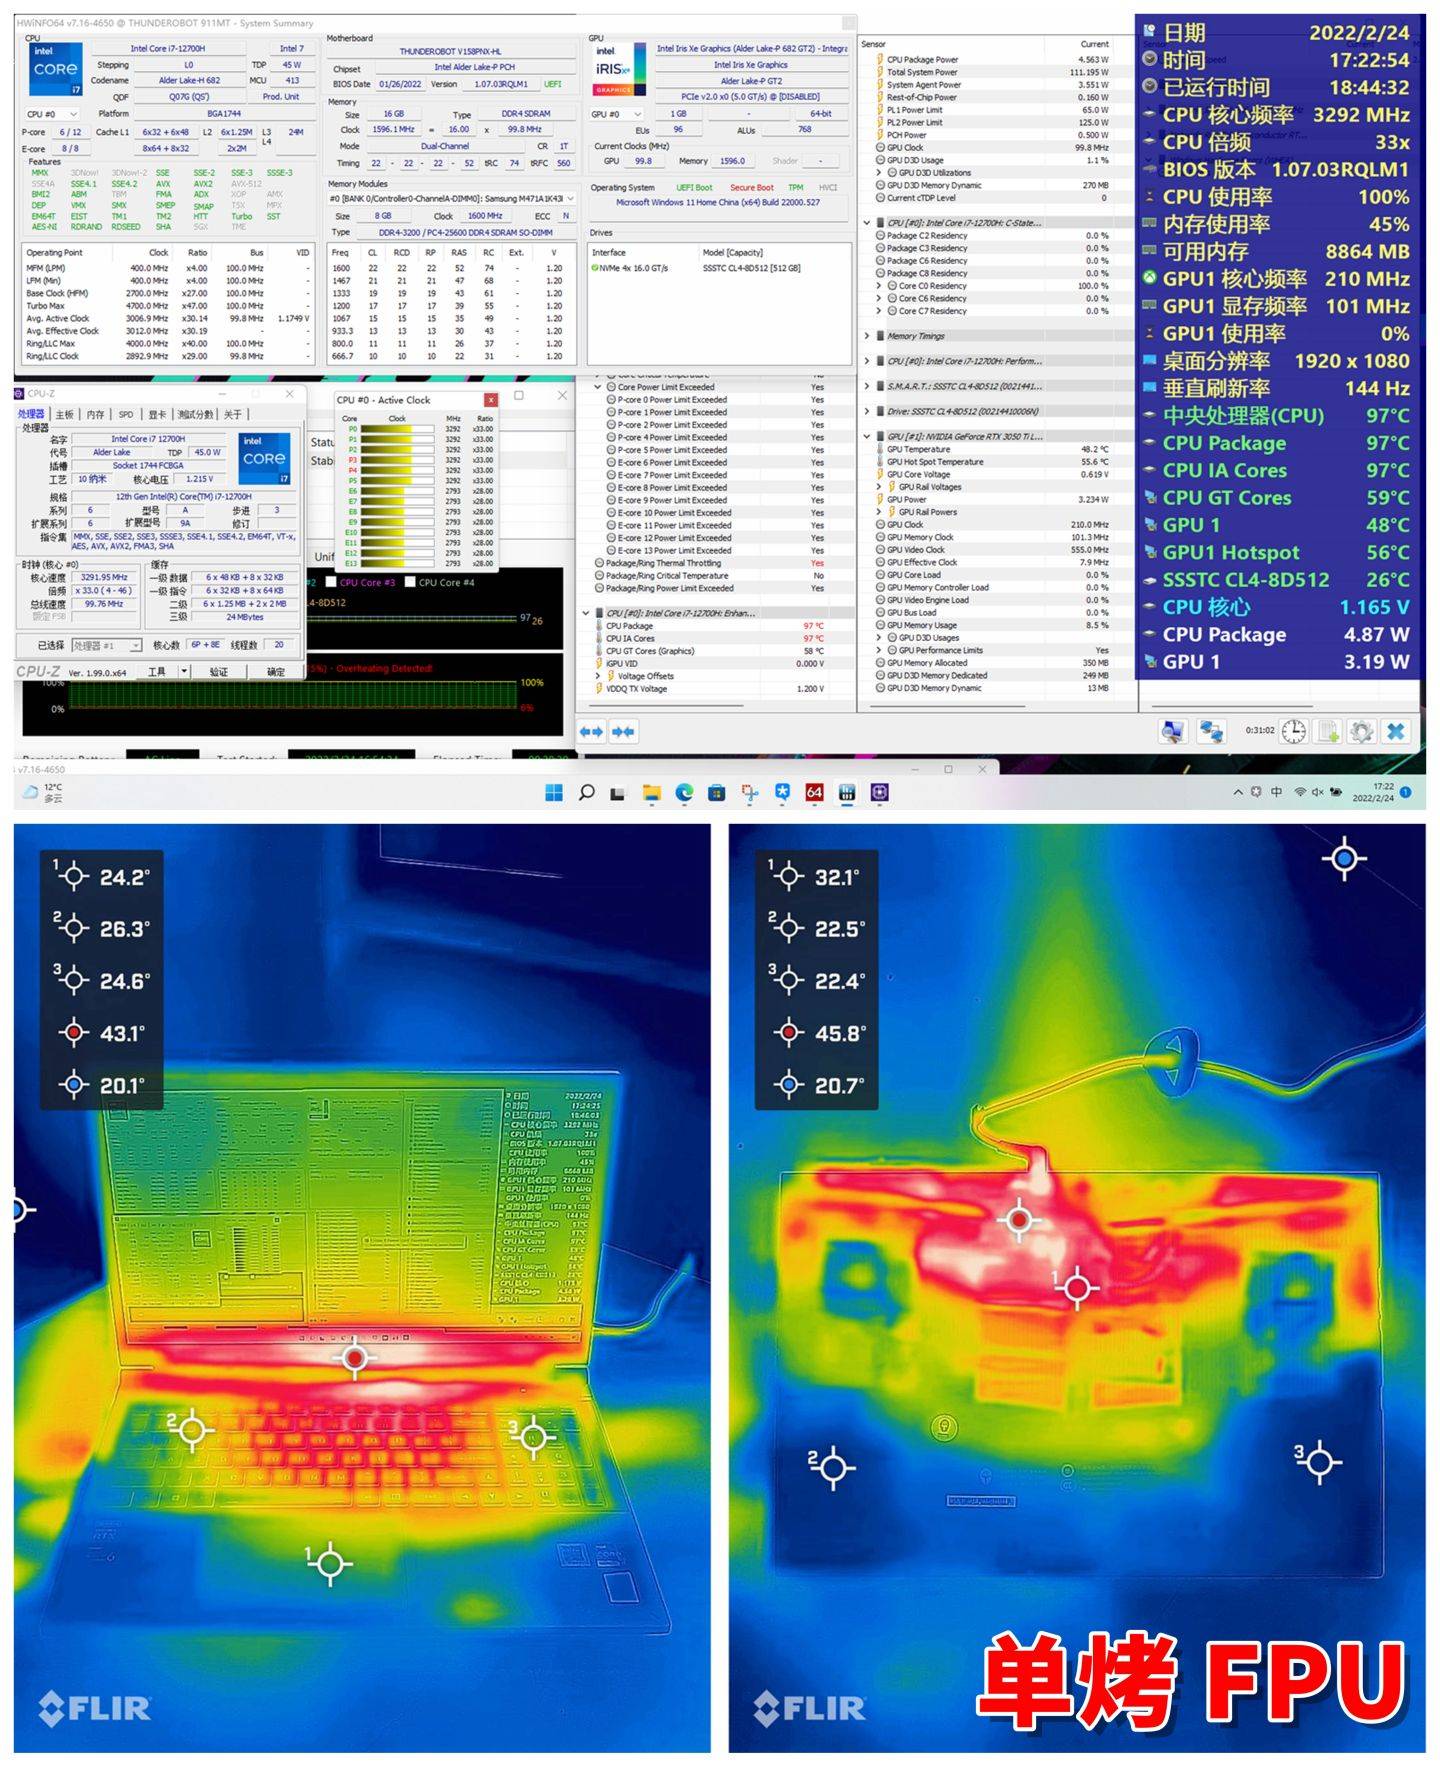This screenshot has height=1767, width=1440.
Task: Switch to CPU-Z 测试分数 tab
Action: [196, 414]
